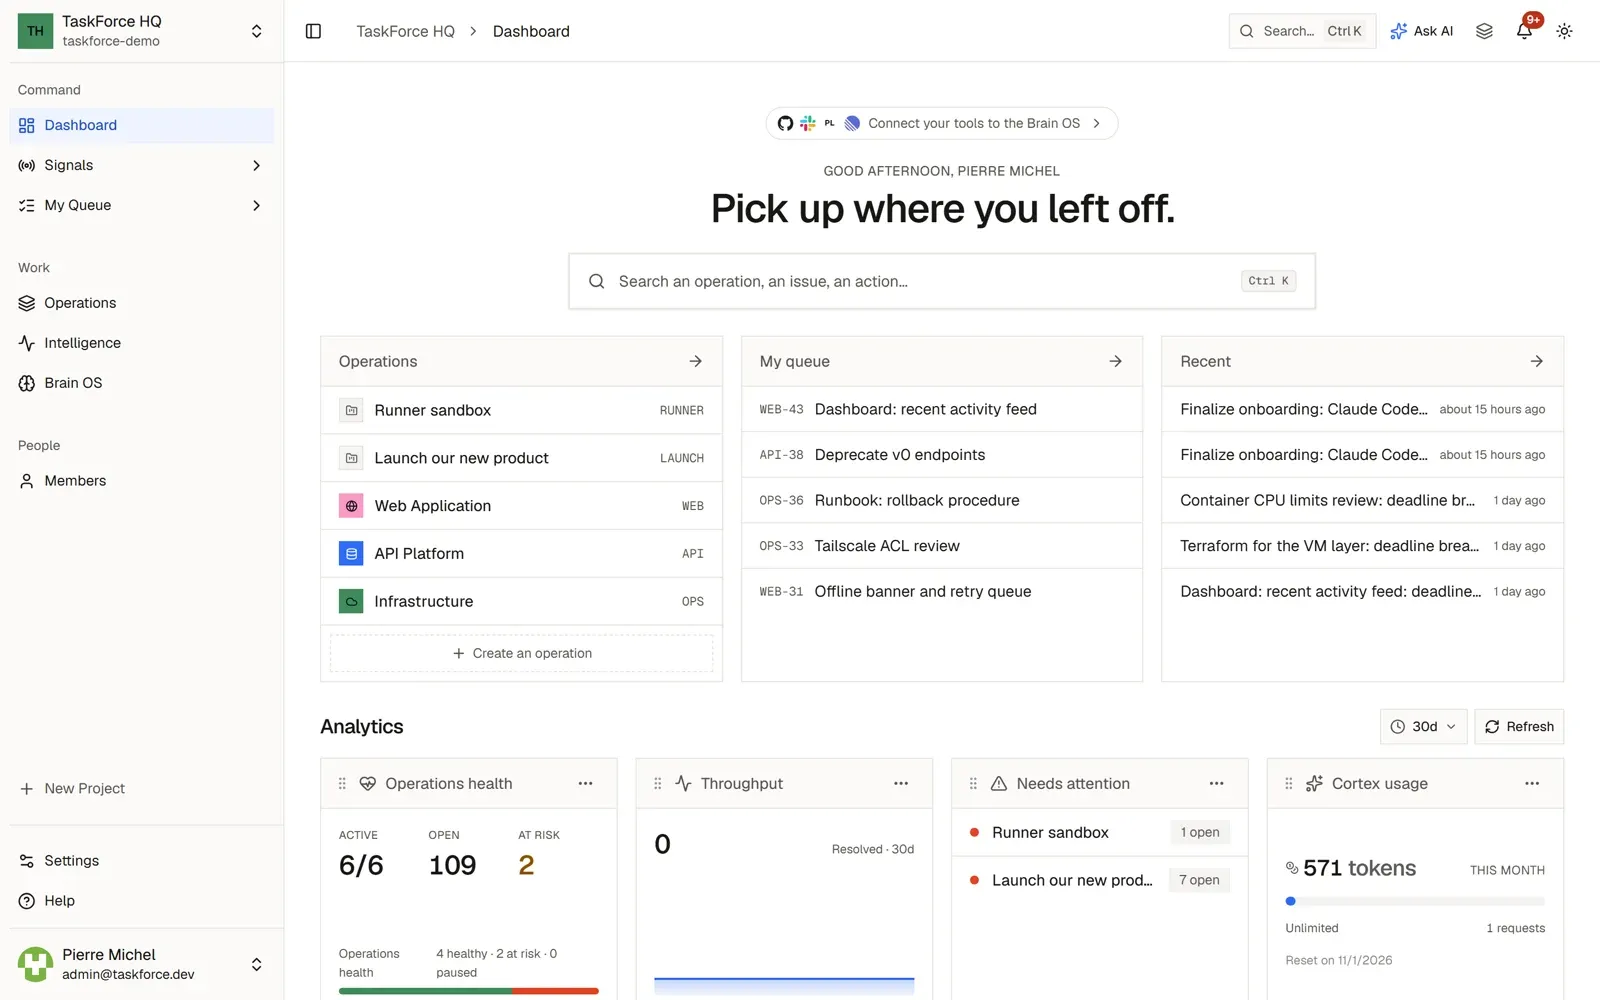Open Cortex usage widget options menu
1600x1000 pixels.
(1532, 783)
